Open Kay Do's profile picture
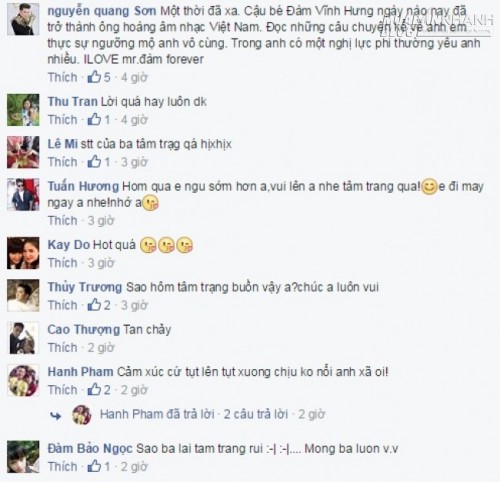This screenshot has height=482, width=500. (23, 253)
